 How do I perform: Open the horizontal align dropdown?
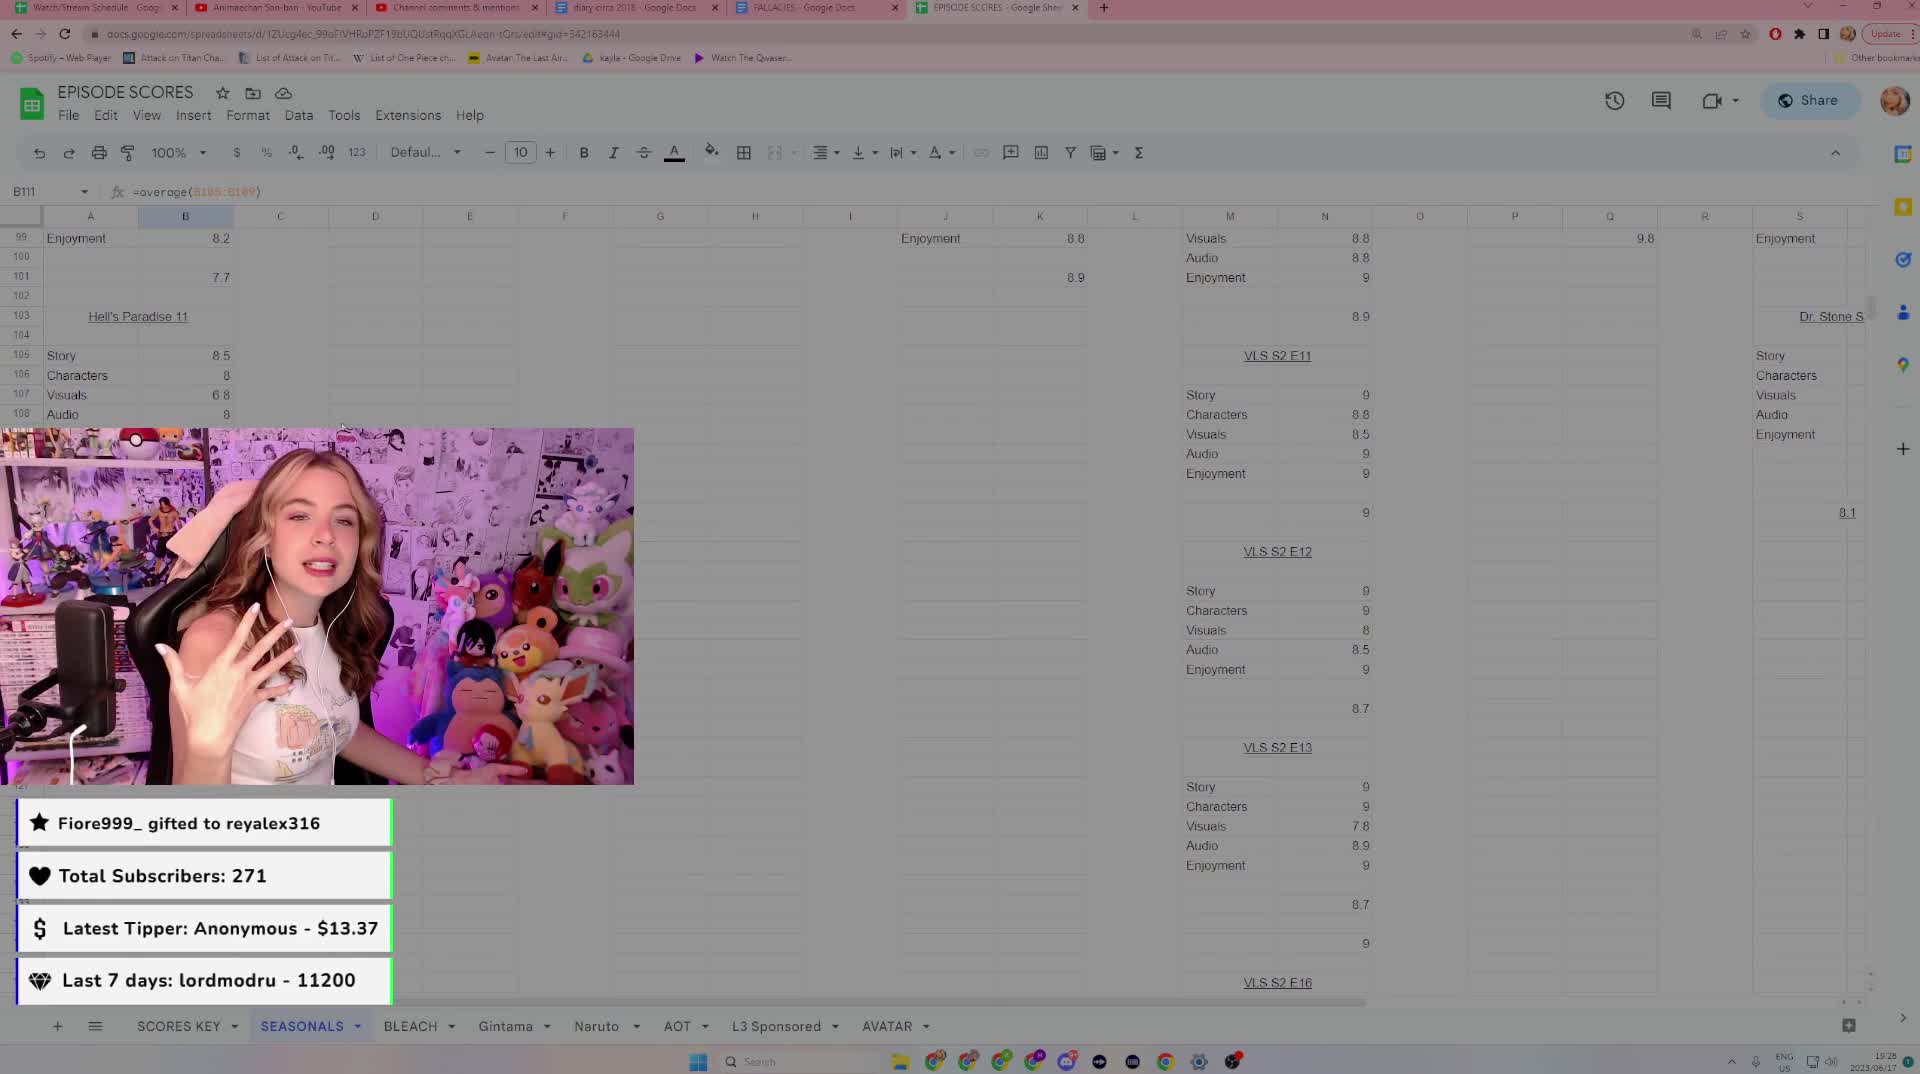coord(825,153)
